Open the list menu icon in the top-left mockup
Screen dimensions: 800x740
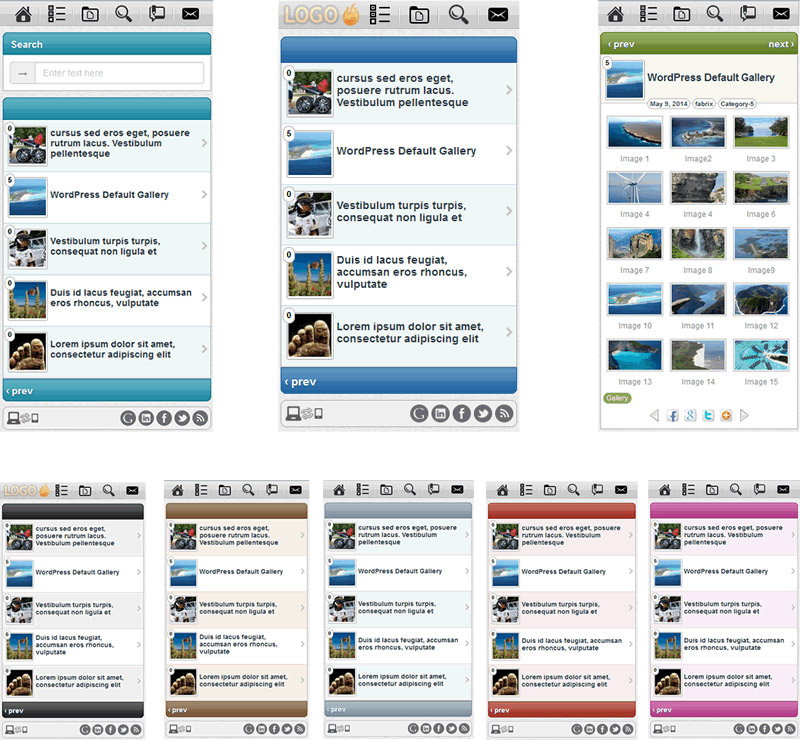click(57, 14)
